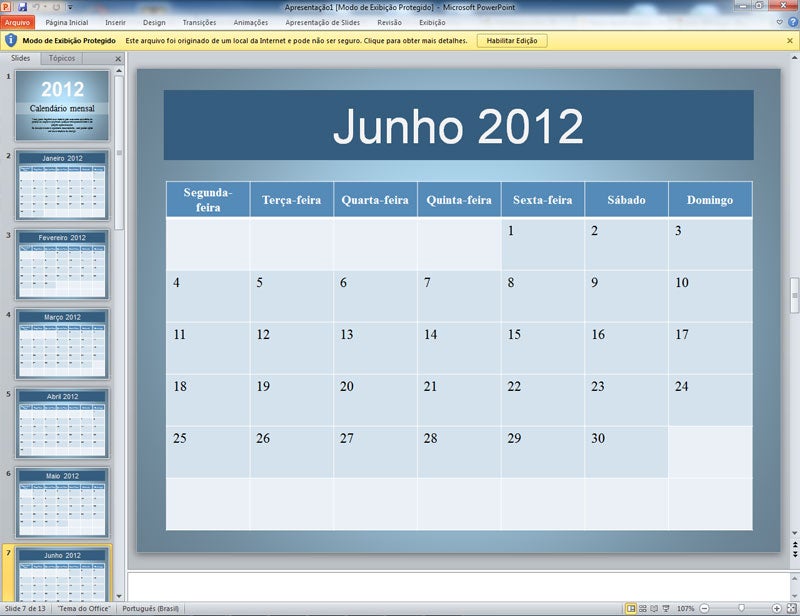Switch to Slide Sorter view icon
800x616 pixels.
point(643,608)
